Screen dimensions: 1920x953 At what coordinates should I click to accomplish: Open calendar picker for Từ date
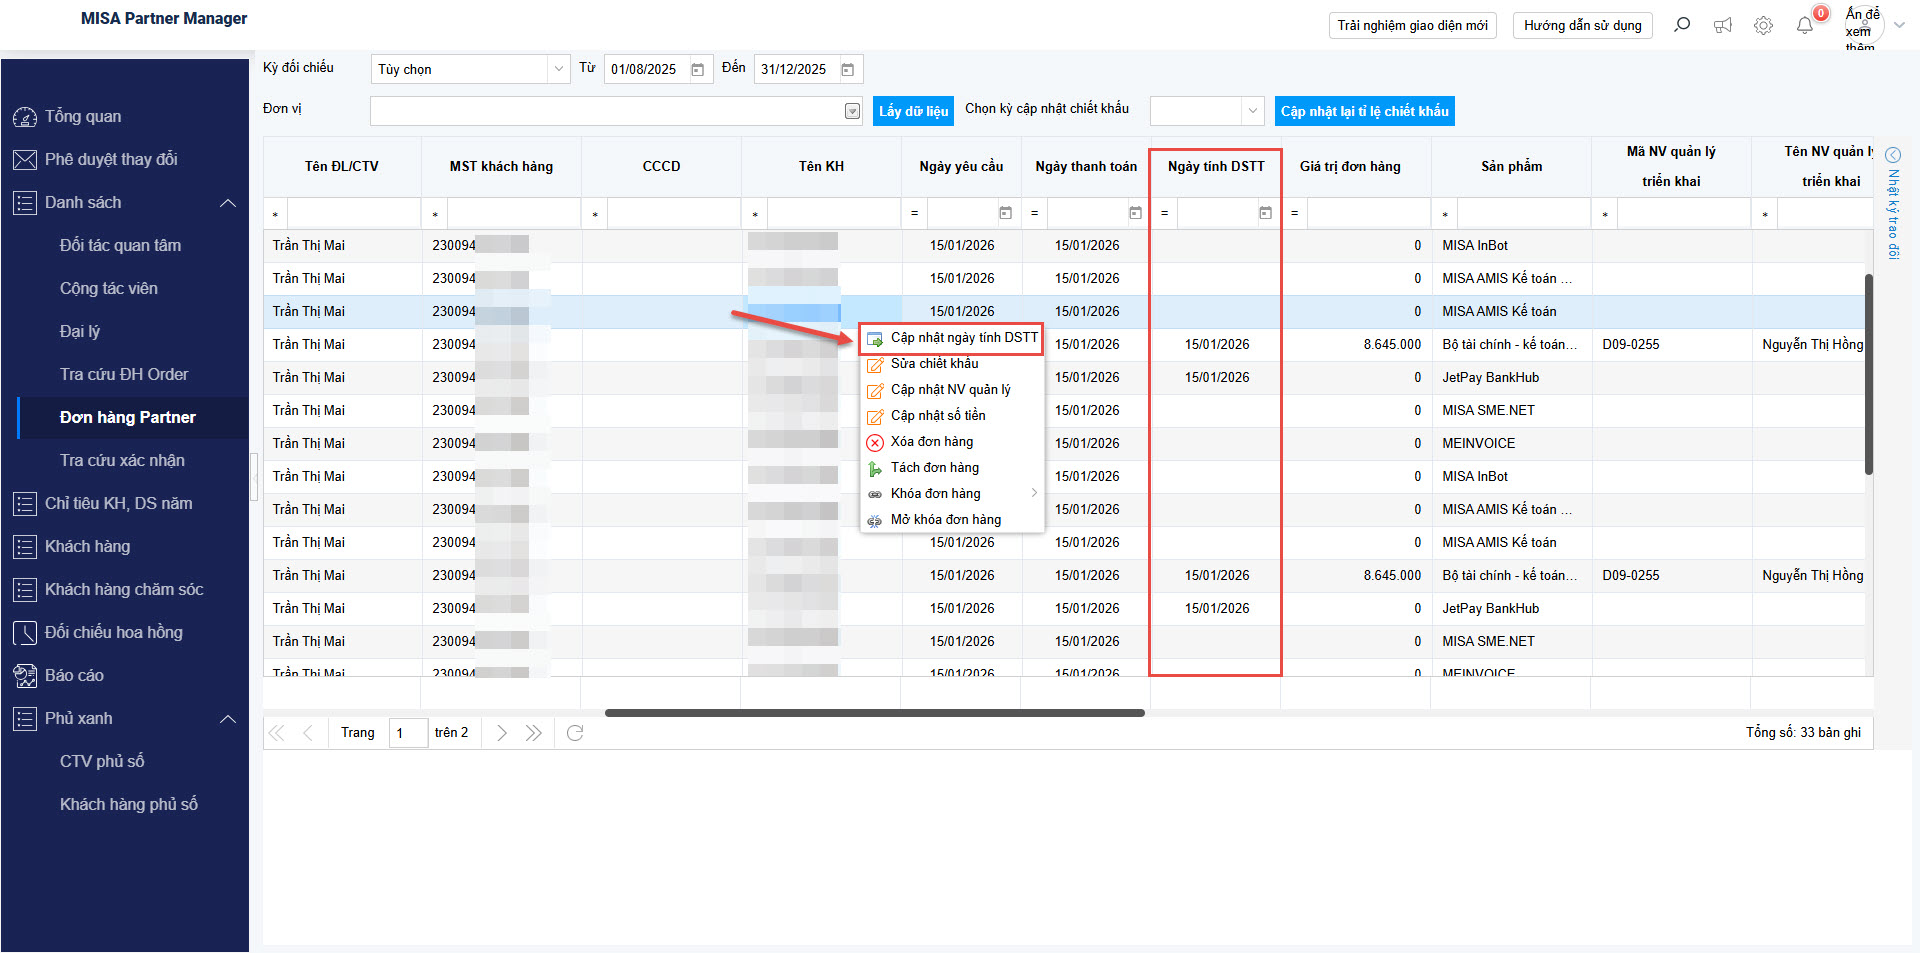[698, 69]
